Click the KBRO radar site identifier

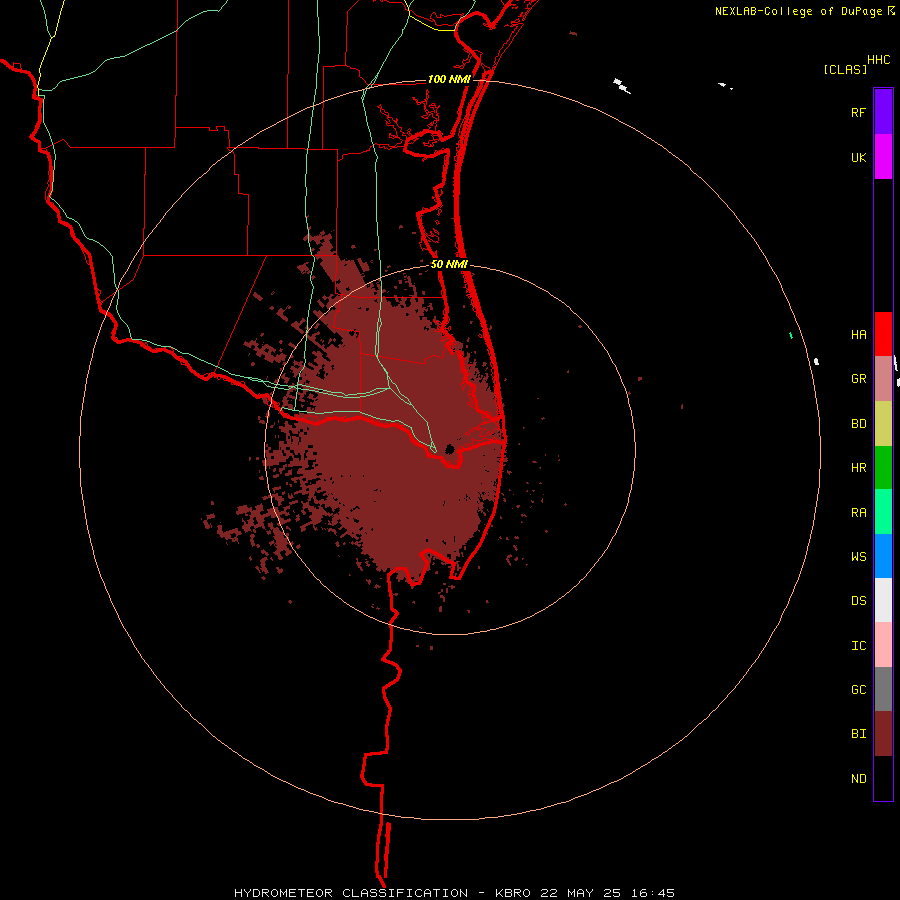coord(513,893)
